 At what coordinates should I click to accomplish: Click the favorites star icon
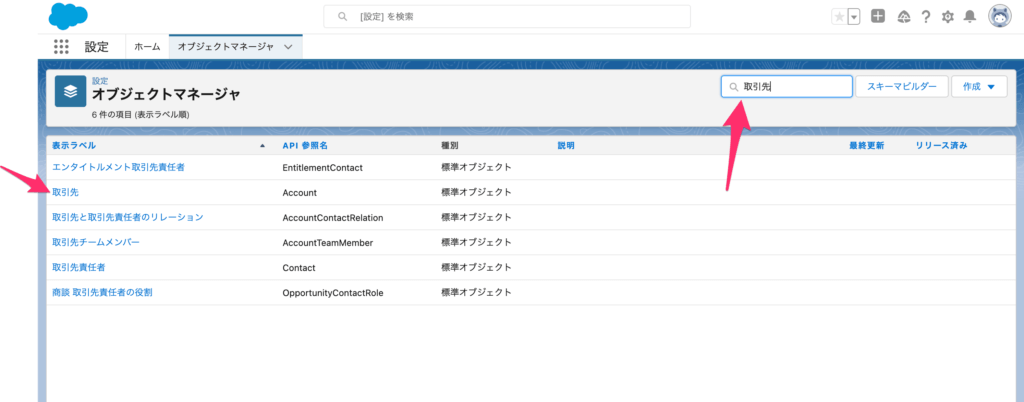[x=839, y=17]
